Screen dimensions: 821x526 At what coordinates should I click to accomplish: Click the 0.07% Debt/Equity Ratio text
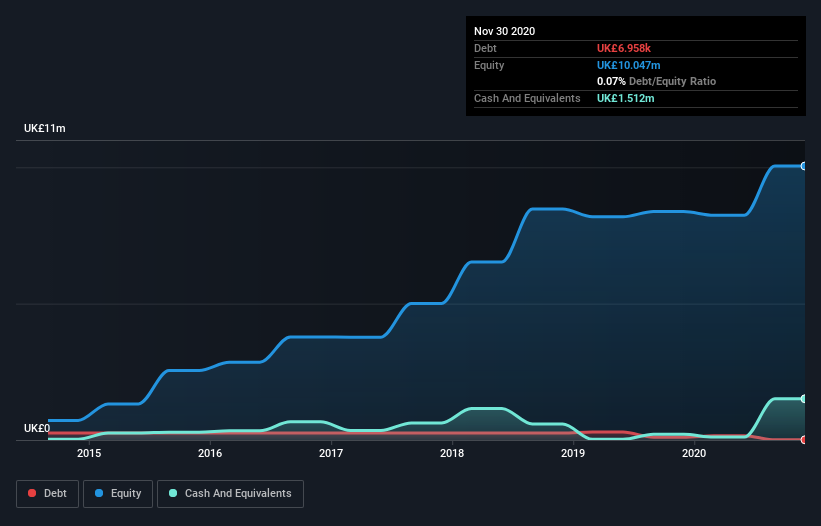[656, 81]
